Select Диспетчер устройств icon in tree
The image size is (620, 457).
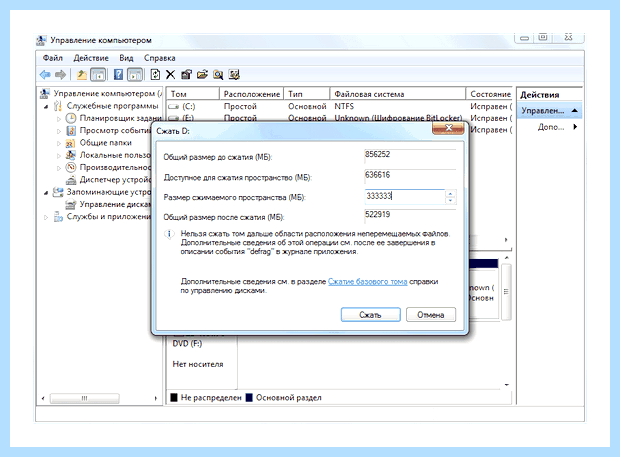[x=71, y=180]
